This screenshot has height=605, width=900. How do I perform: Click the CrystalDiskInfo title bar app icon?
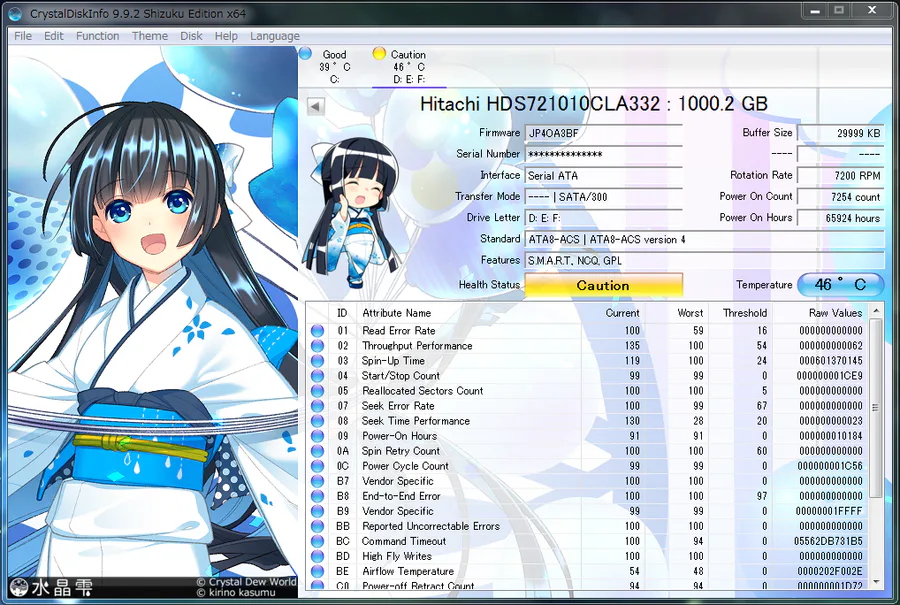pyautogui.click(x=15, y=13)
